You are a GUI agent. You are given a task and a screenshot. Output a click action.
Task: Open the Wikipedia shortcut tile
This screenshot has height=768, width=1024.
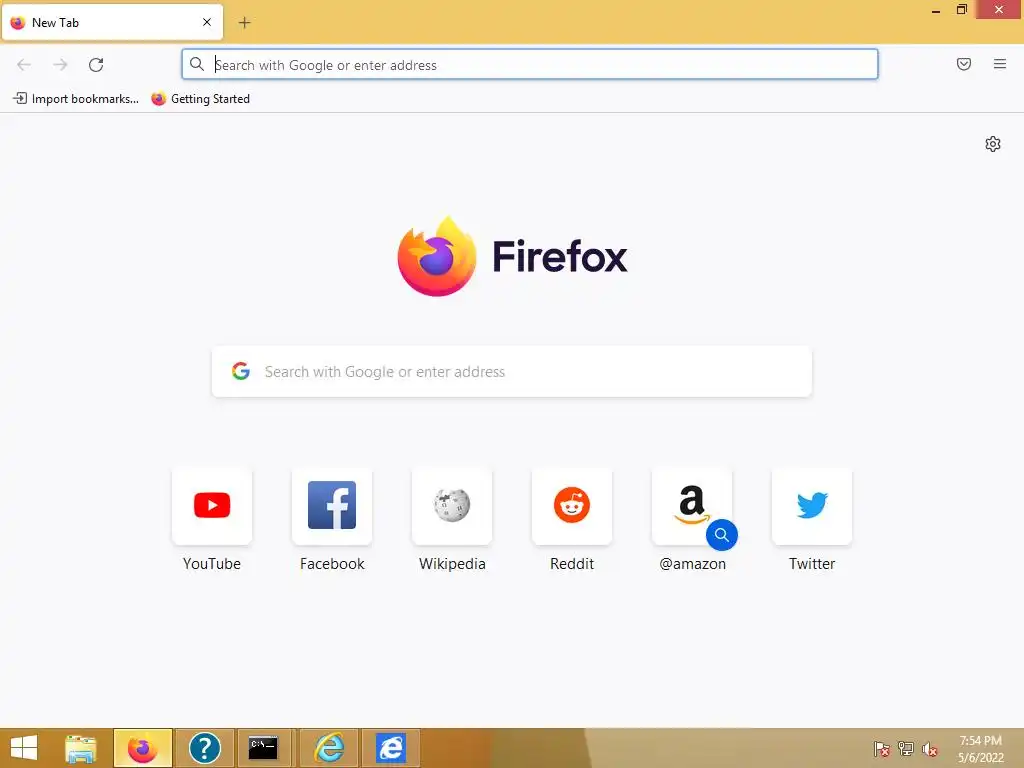tap(452, 506)
